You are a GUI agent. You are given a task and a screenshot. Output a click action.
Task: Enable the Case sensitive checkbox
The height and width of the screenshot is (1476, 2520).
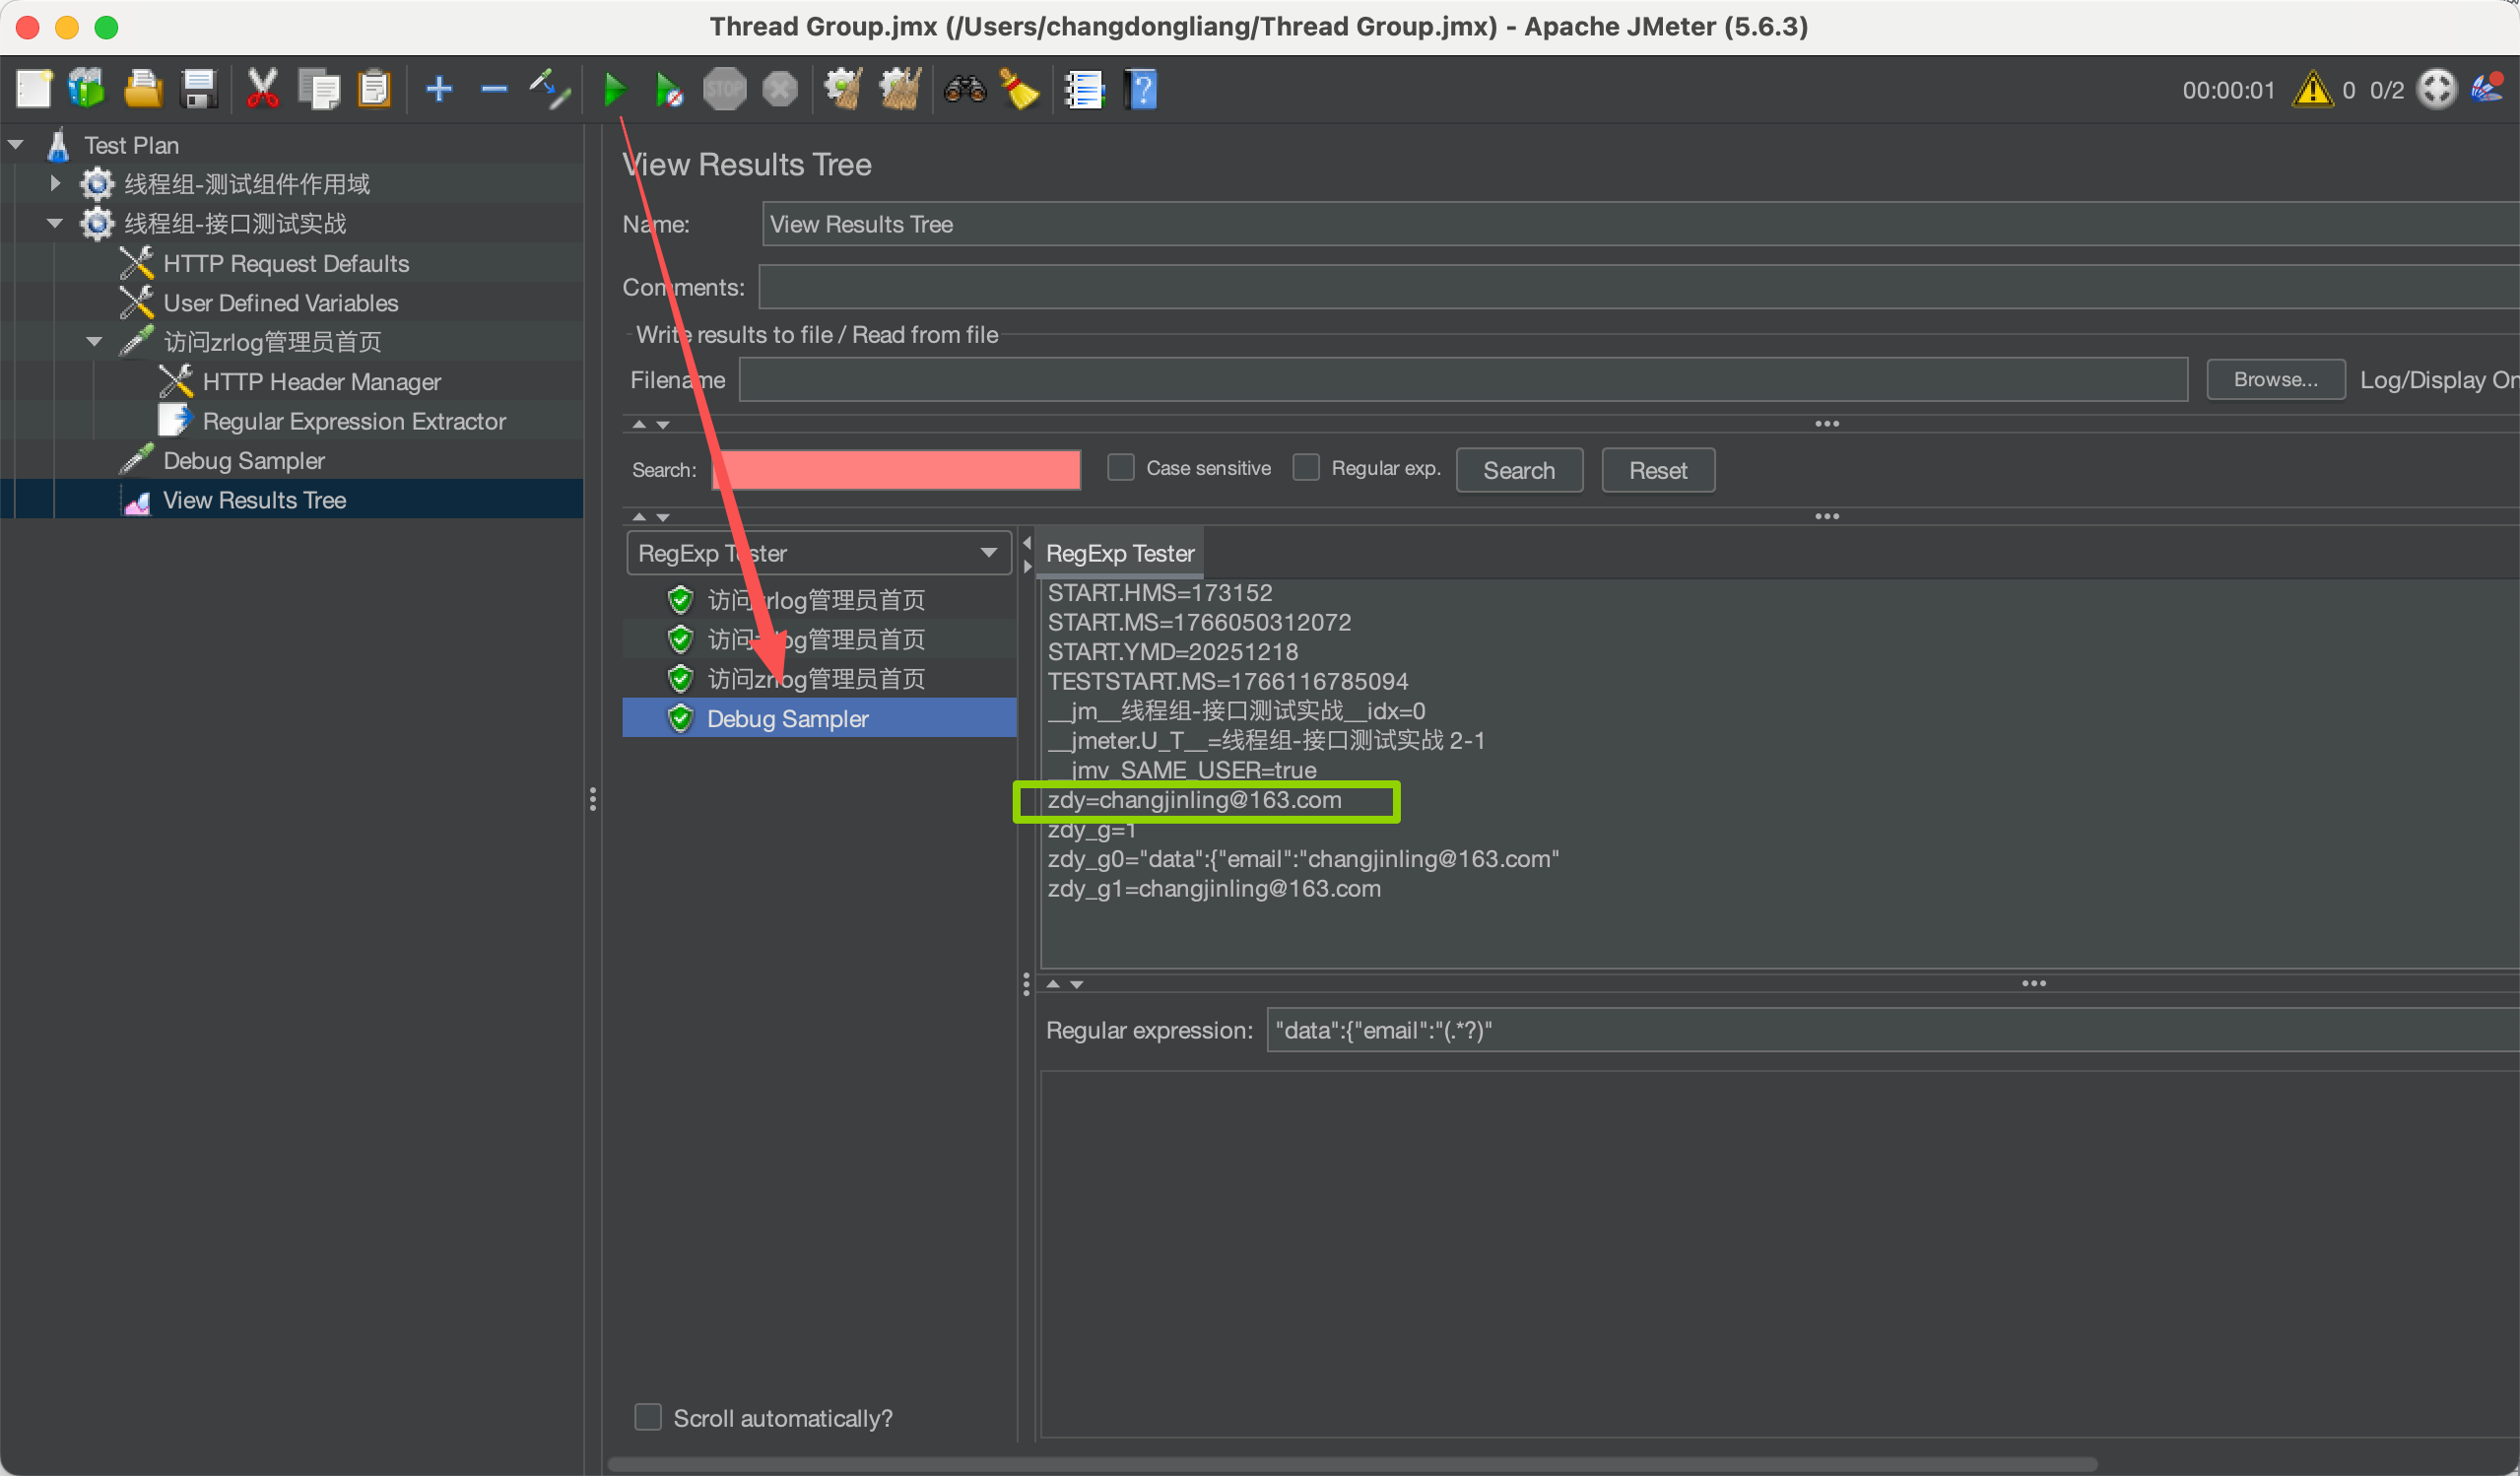point(1121,468)
